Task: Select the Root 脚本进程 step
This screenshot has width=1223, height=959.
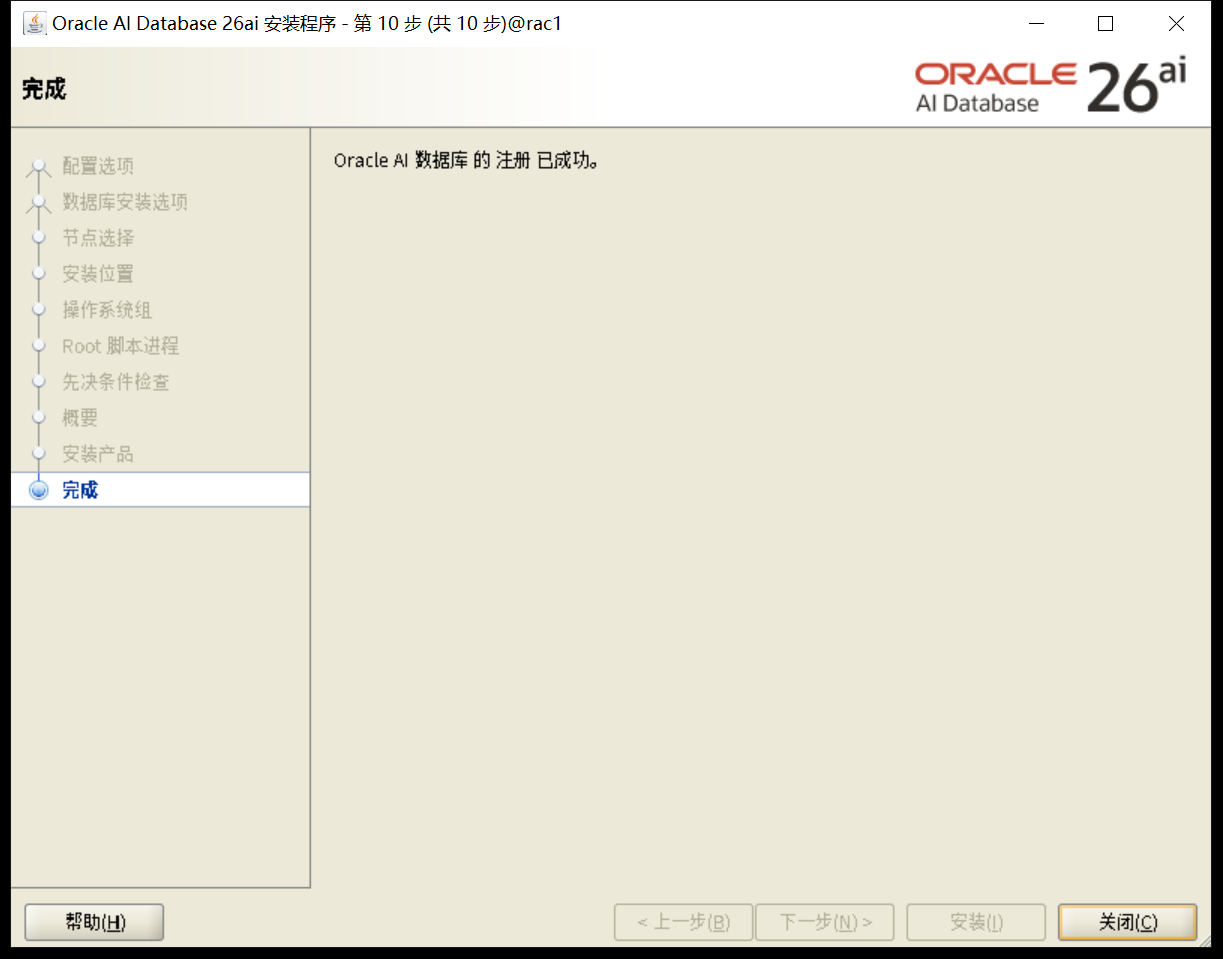Action: click(x=120, y=346)
